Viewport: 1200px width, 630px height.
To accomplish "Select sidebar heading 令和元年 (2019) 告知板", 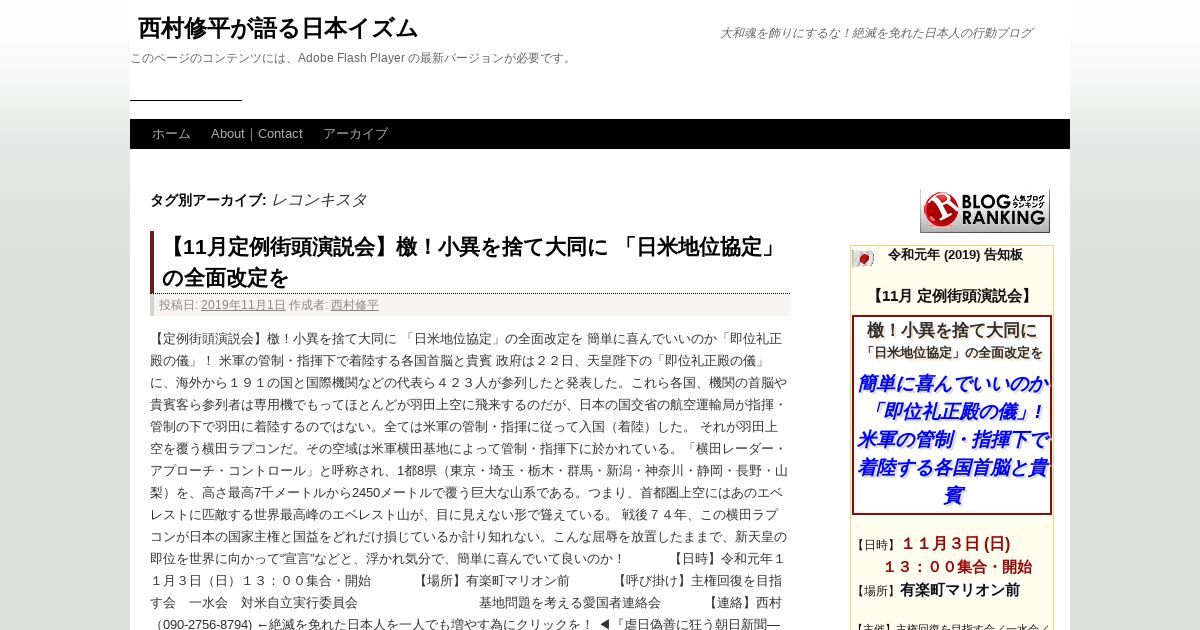I will 955,255.
